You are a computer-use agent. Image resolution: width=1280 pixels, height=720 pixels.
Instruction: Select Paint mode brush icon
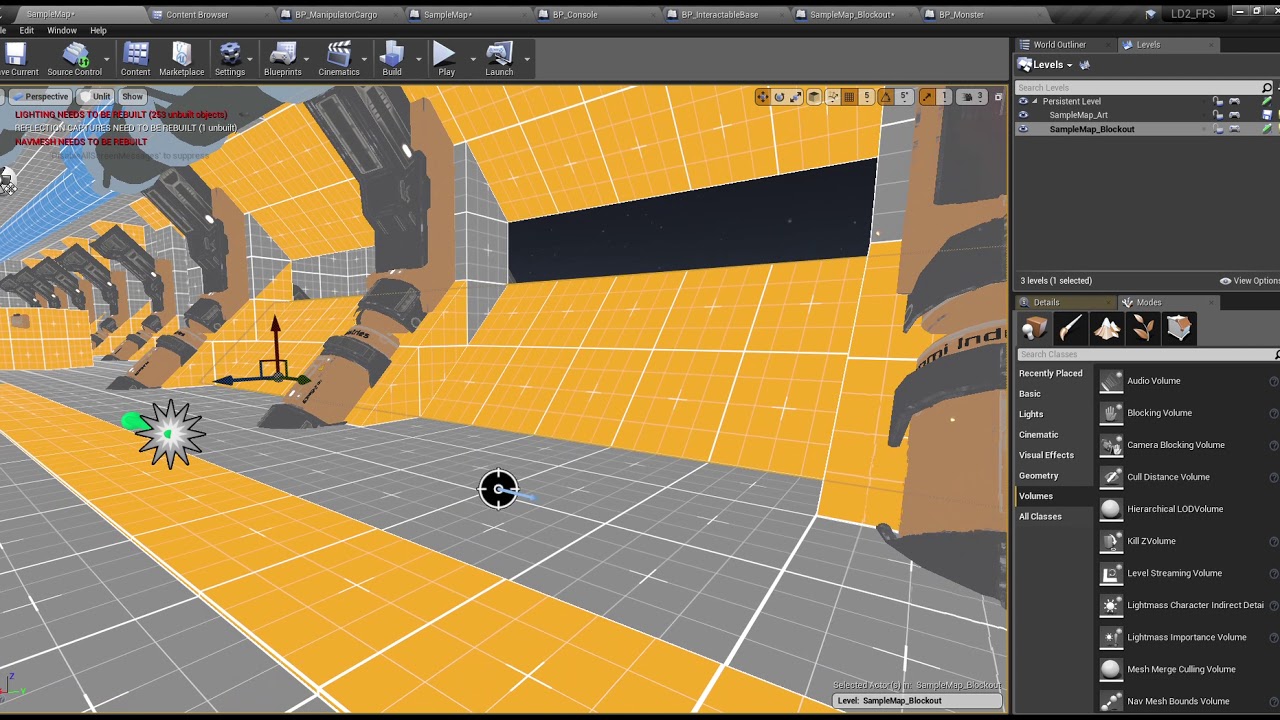(x=1071, y=328)
